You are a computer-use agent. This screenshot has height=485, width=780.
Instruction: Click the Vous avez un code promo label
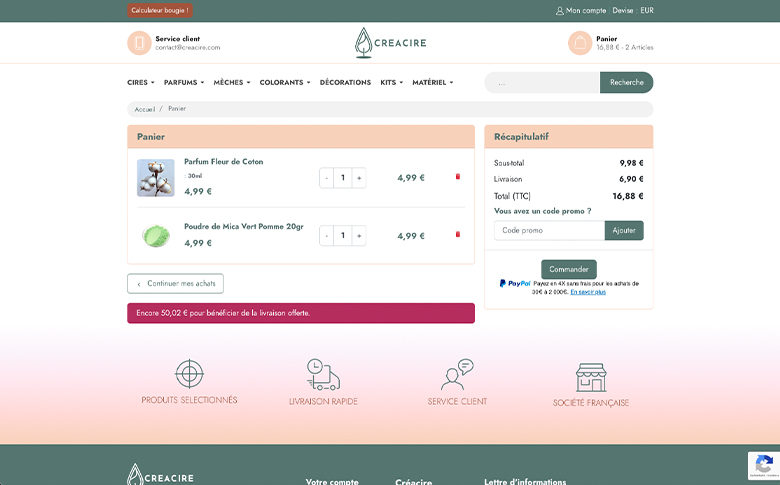click(543, 211)
